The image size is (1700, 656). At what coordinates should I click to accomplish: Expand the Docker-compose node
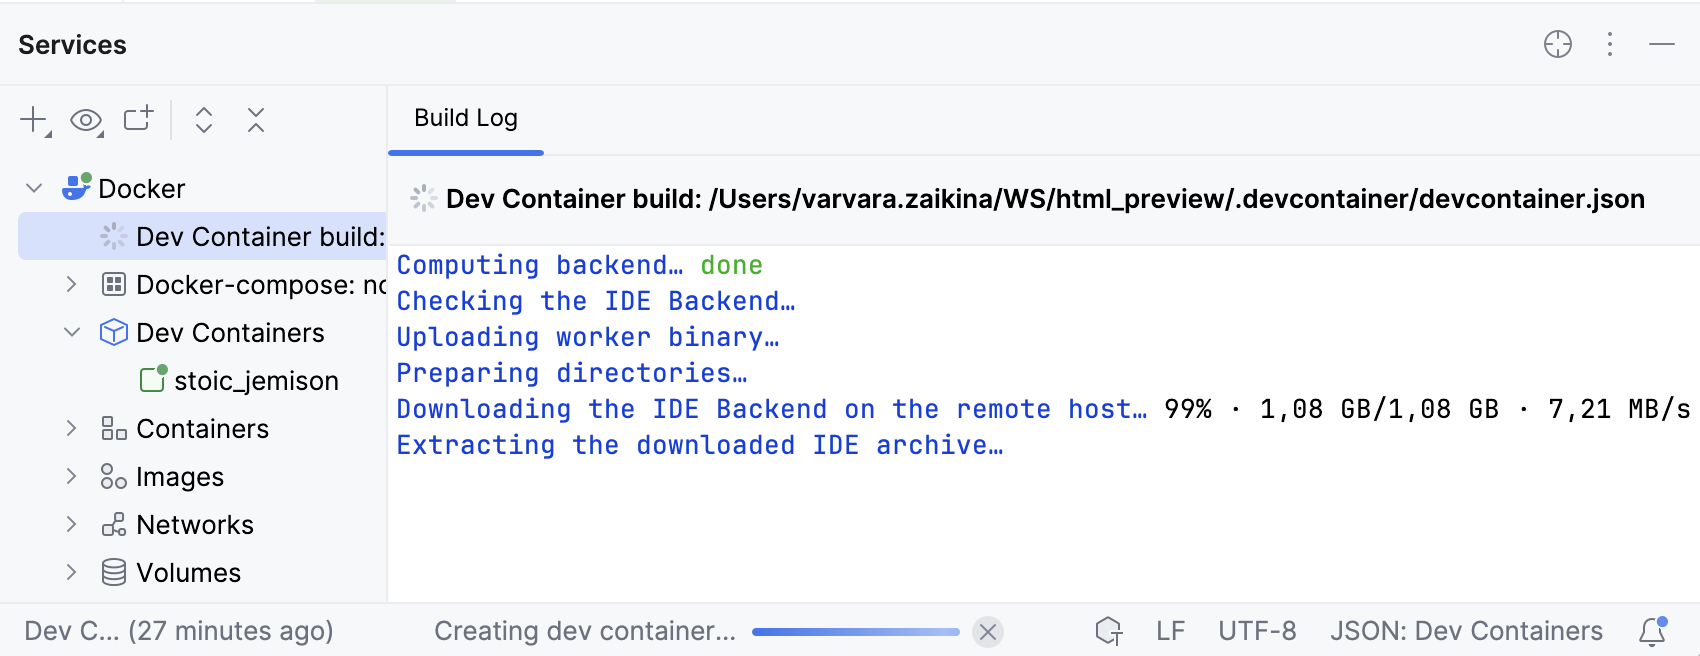point(71,284)
